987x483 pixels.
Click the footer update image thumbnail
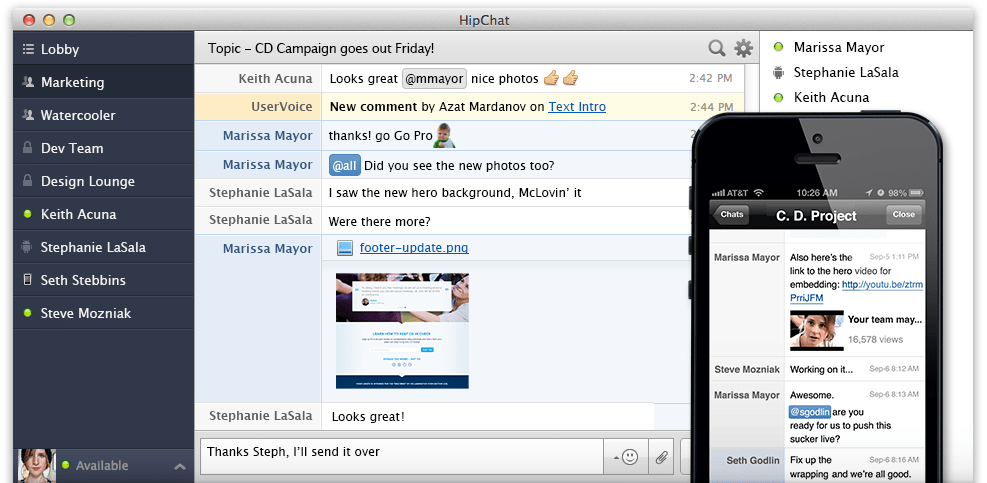coord(402,331)
